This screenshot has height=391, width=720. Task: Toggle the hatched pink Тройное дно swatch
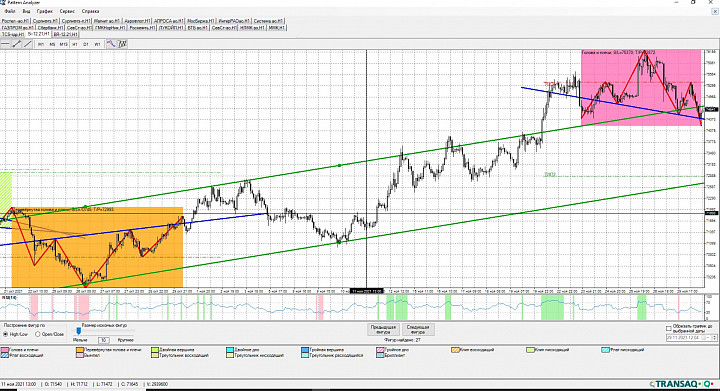pos(380,350)
